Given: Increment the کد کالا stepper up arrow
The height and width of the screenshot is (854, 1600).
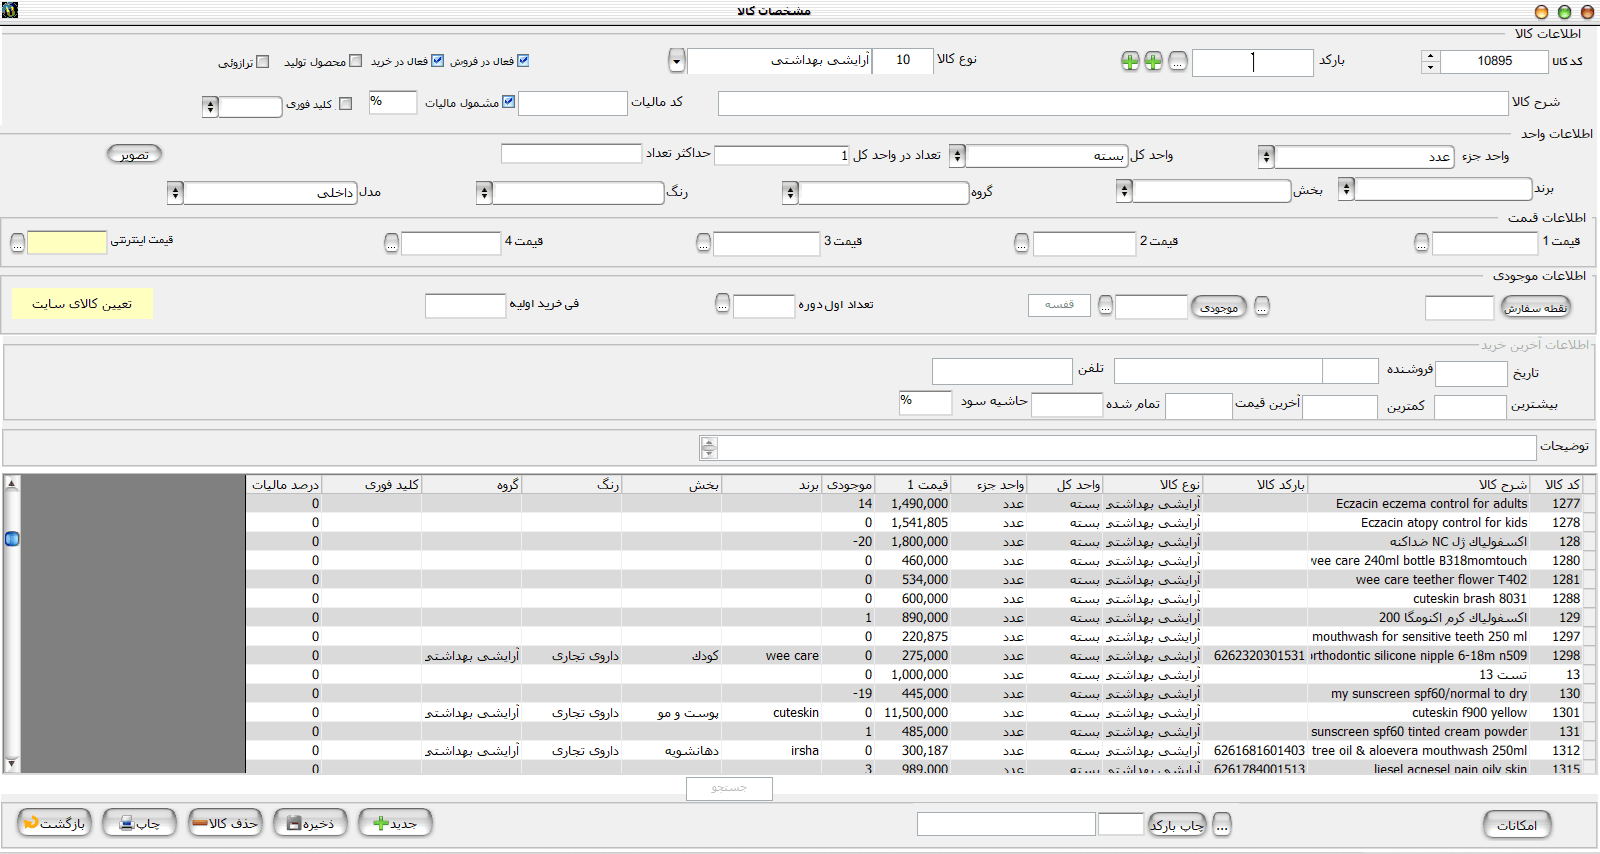Looking at the screenshot, I should coord(1430,56).
